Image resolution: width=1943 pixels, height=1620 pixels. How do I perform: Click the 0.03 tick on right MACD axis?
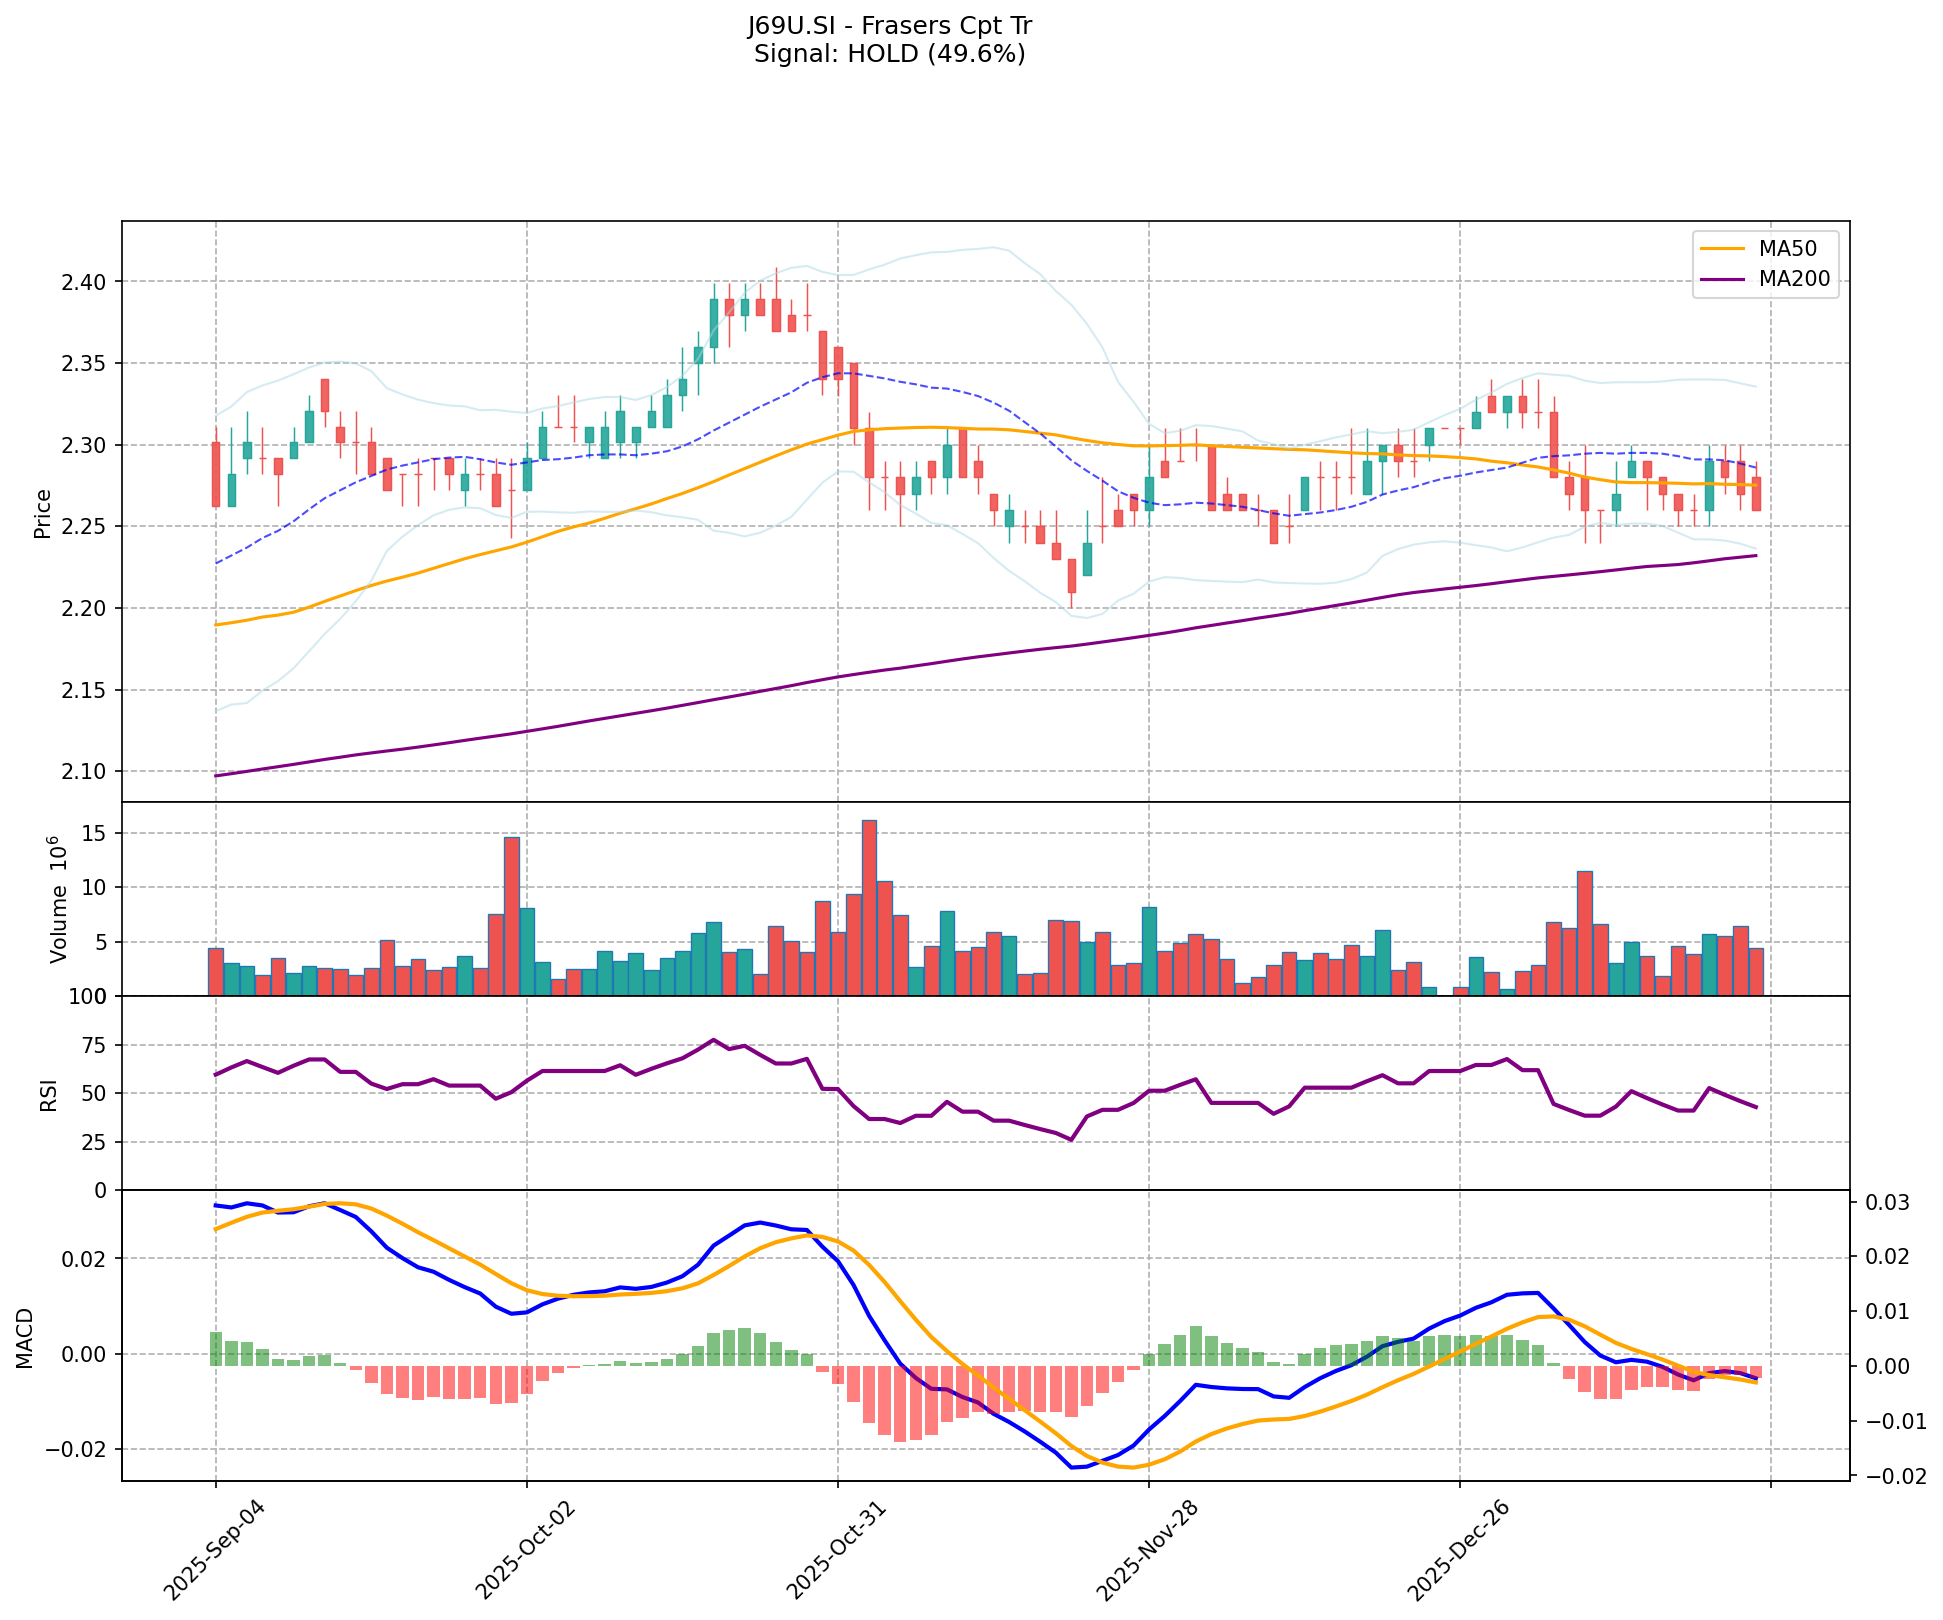1888,1203
